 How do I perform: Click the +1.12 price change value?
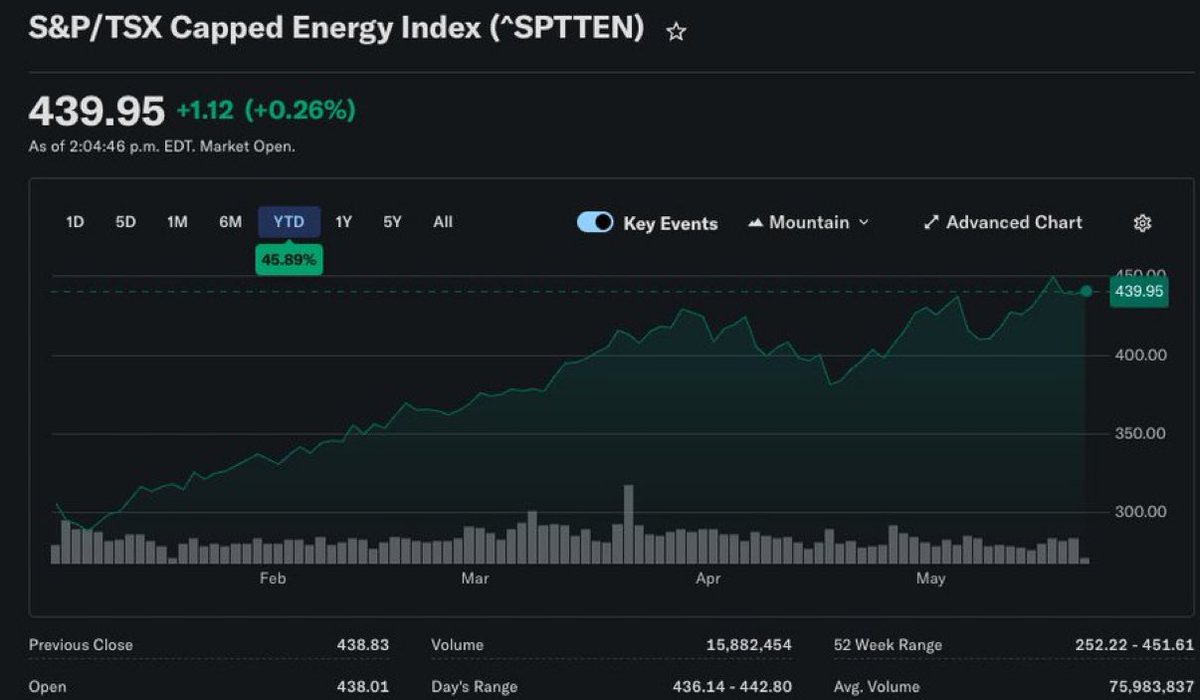(x=206, y=111)
